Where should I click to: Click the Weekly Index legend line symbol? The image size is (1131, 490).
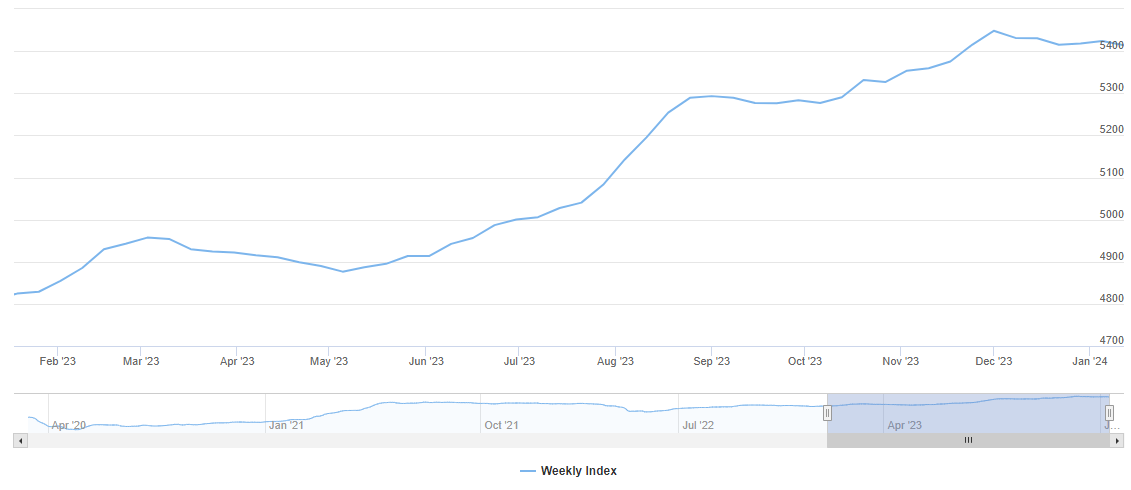click(x=528, y=471)
